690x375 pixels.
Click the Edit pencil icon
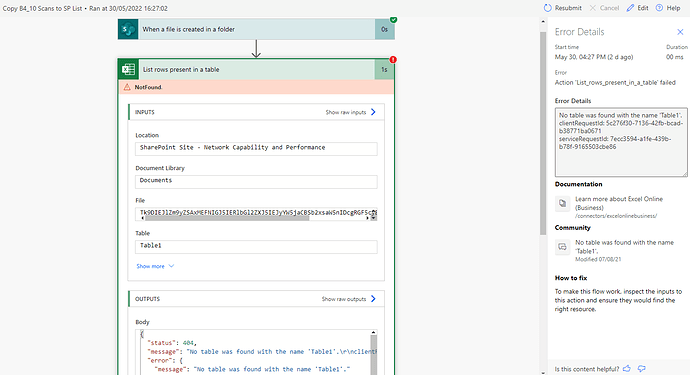pos(631,8)
